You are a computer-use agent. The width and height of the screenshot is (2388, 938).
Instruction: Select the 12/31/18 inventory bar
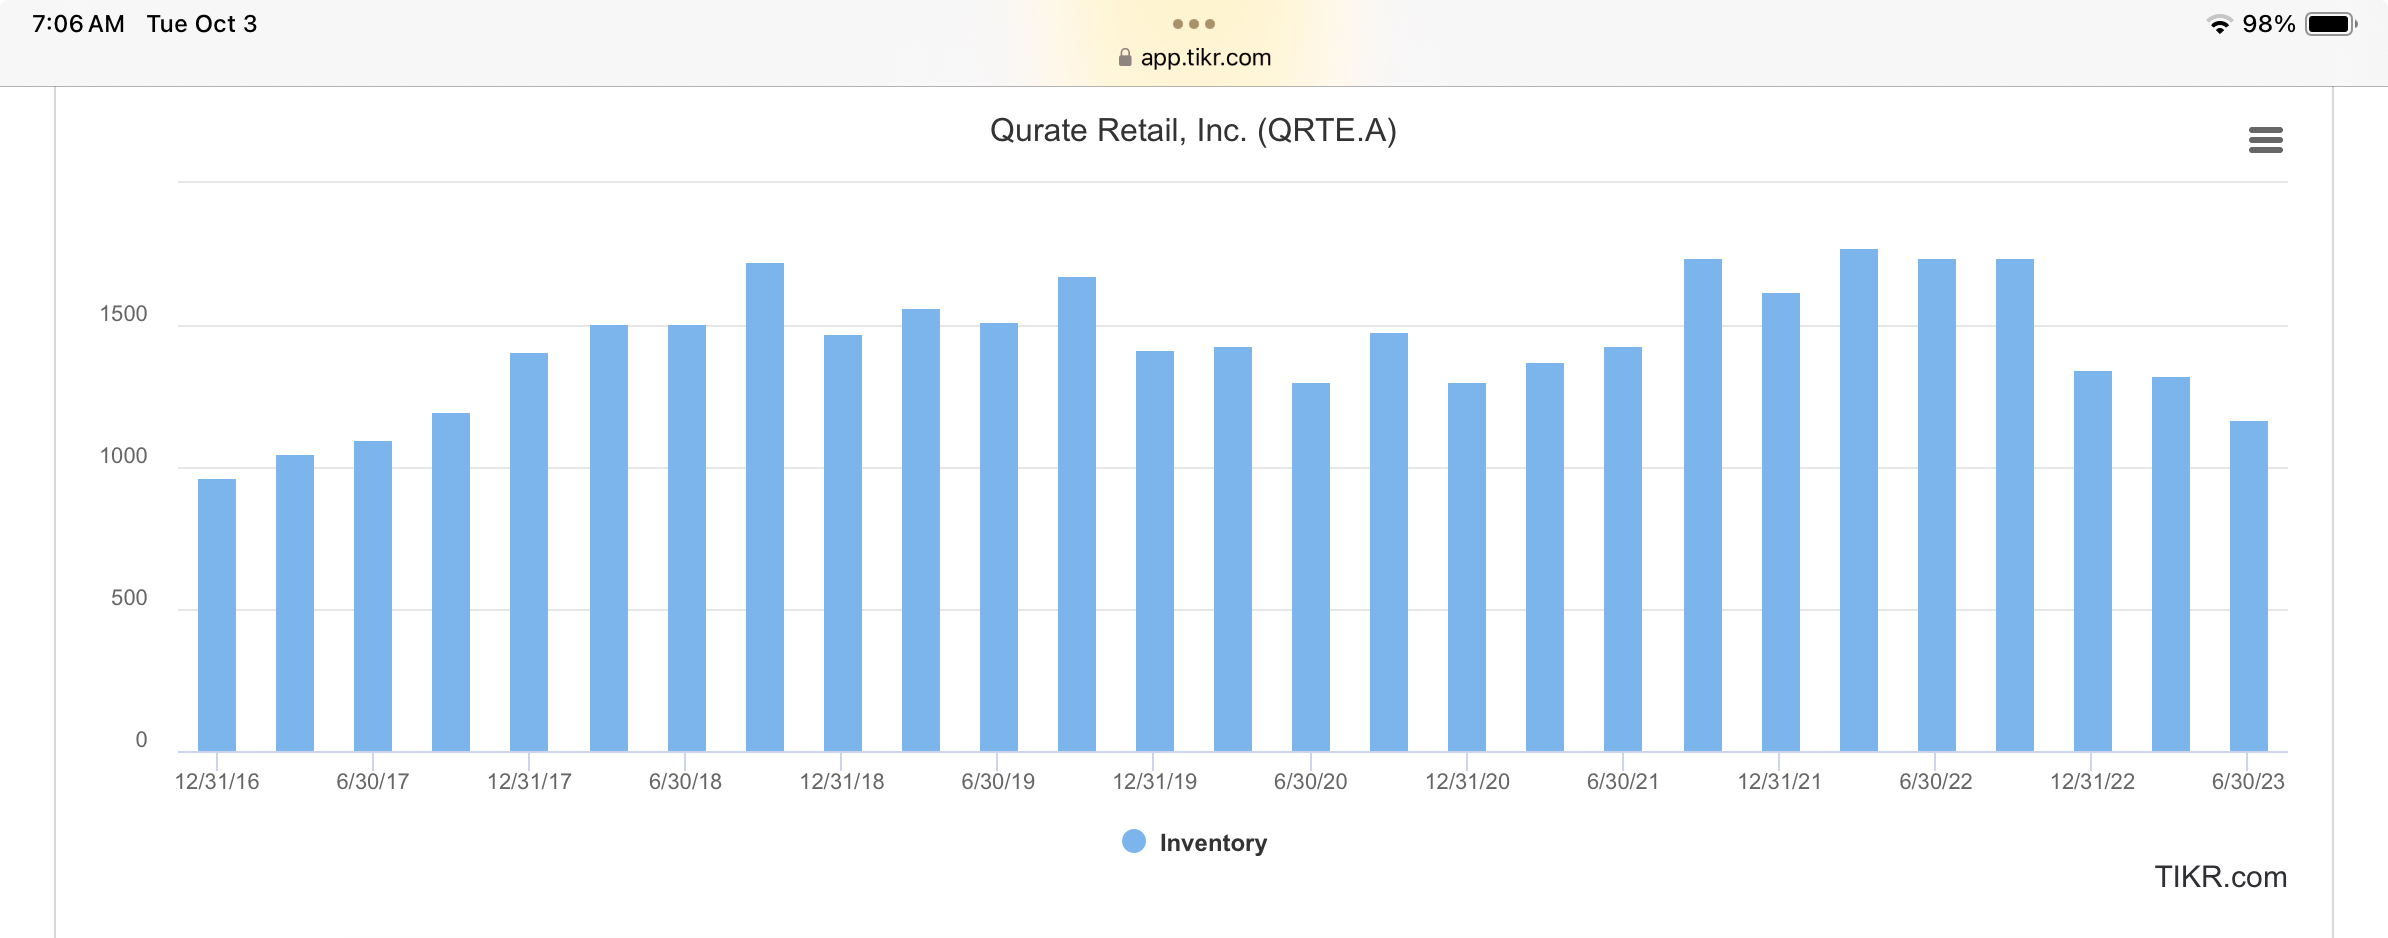(x=843, y=543)
